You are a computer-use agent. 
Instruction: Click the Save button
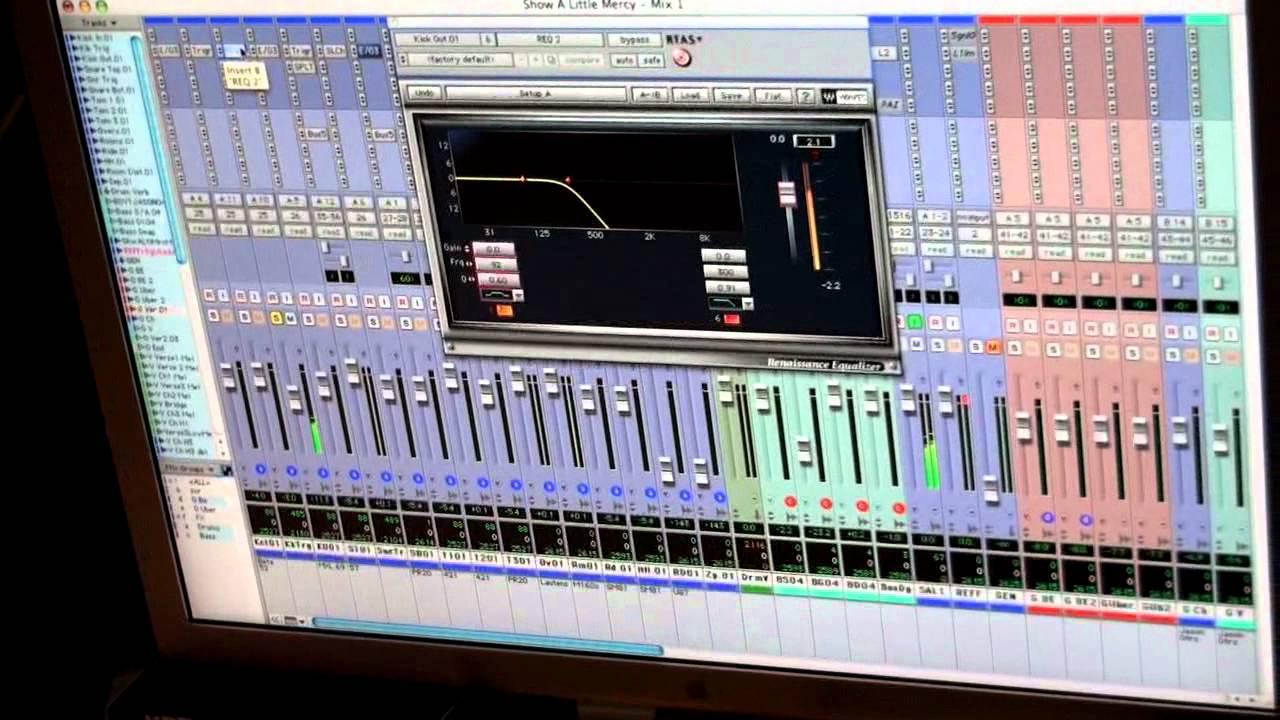pos(732,96)
